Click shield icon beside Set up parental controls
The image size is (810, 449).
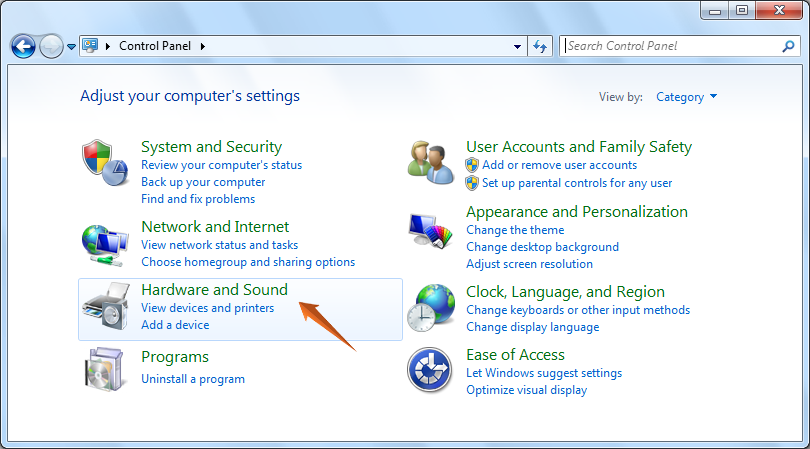coord(472,183)
